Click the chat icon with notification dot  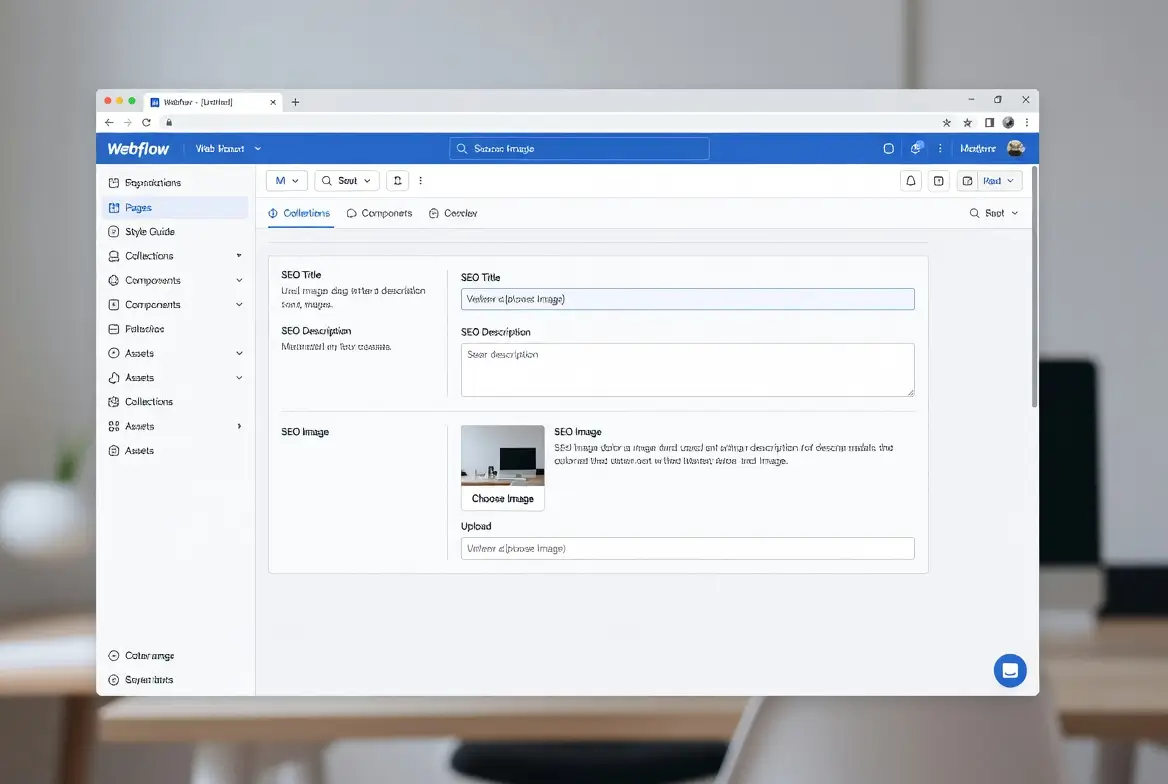[x=915, y=148]
